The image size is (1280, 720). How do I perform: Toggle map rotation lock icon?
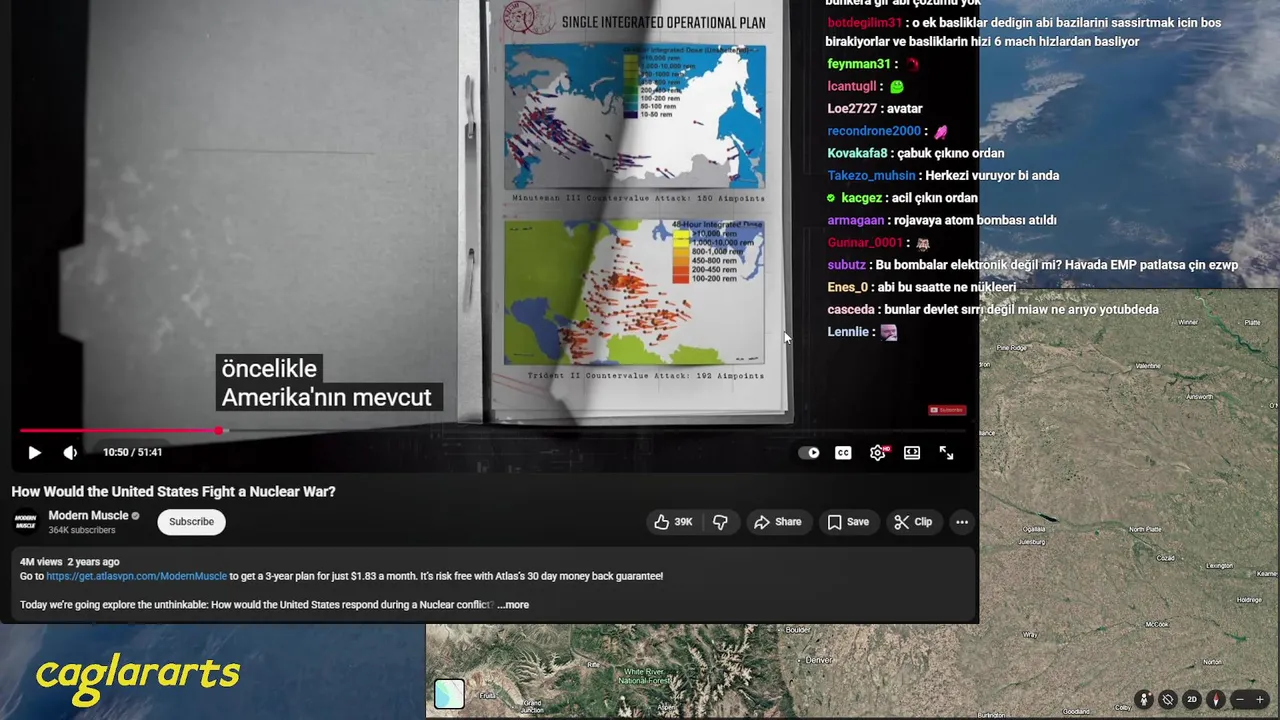pyautogui.click(x=1168, y=700)
